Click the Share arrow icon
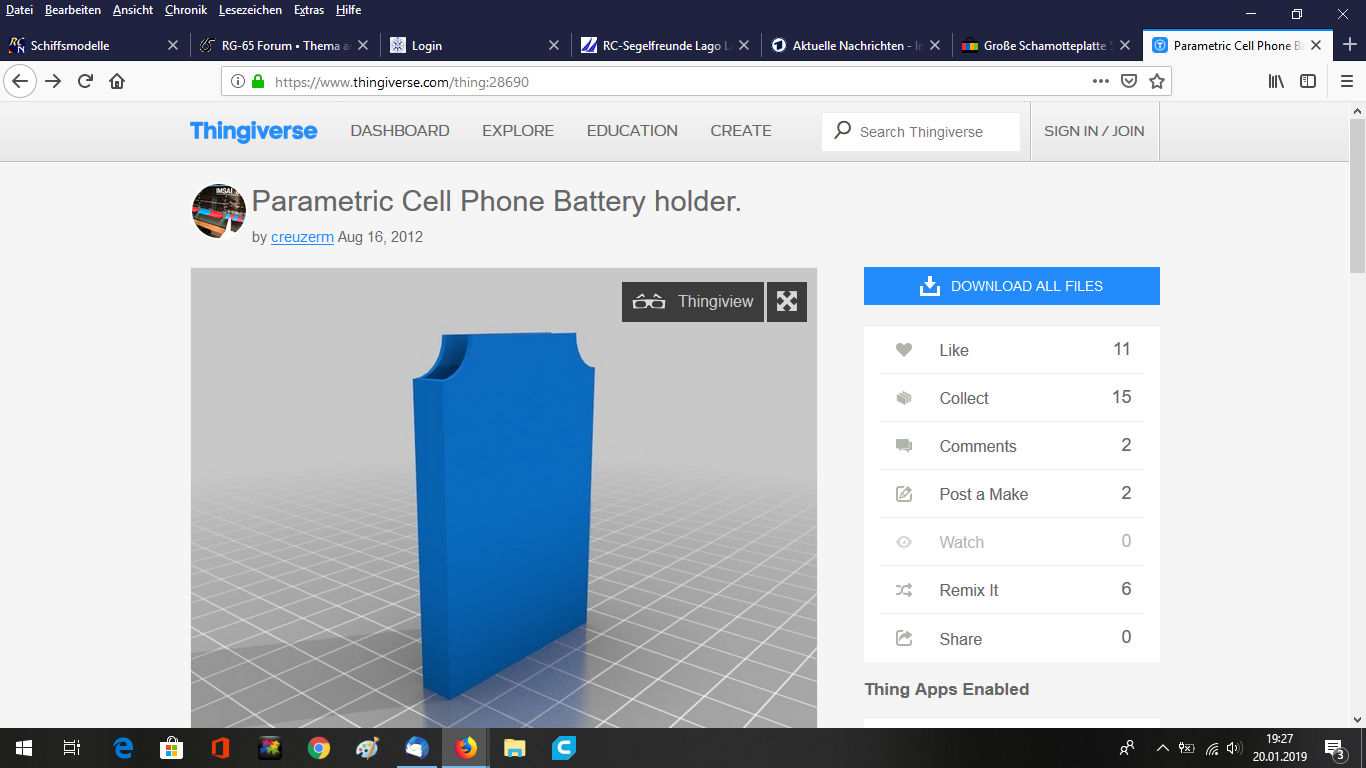 [904, 638]
